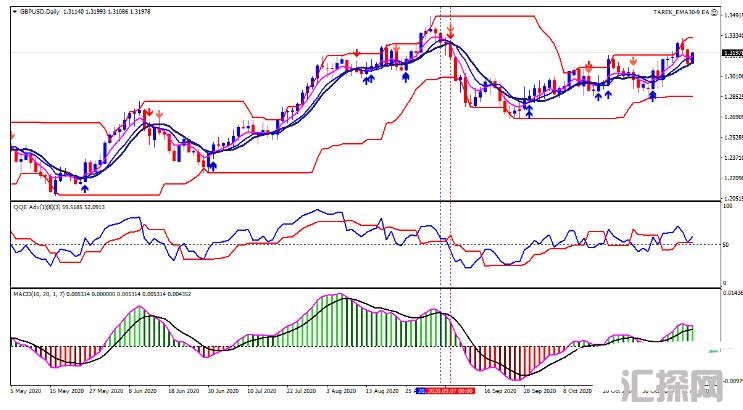Viewport: 743px width, 410px height.
Task: Click the current price tag on the price axis
Action: [730, 54]
